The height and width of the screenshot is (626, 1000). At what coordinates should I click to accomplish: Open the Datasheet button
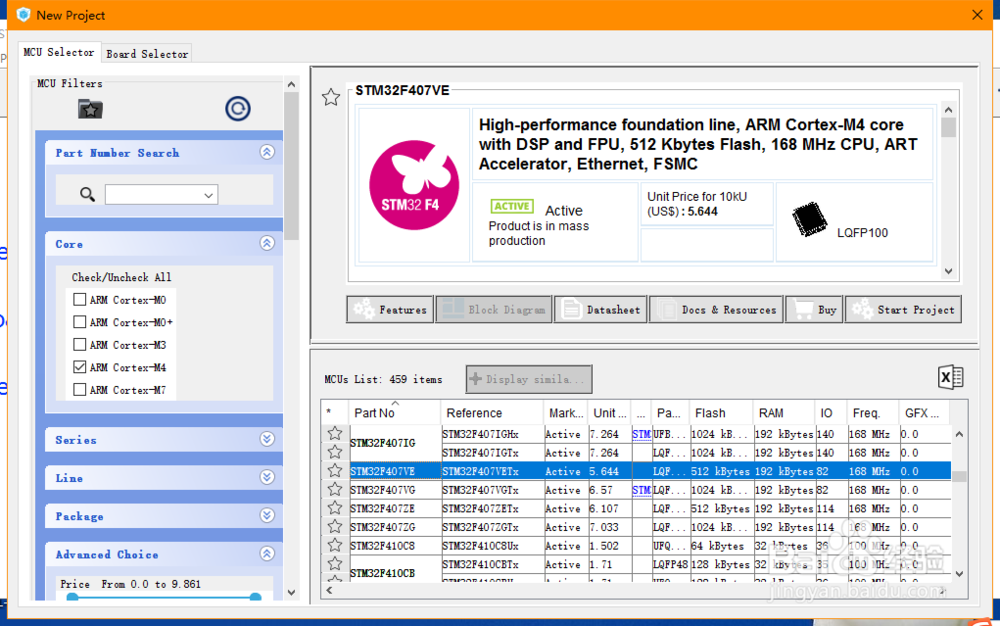601,310
